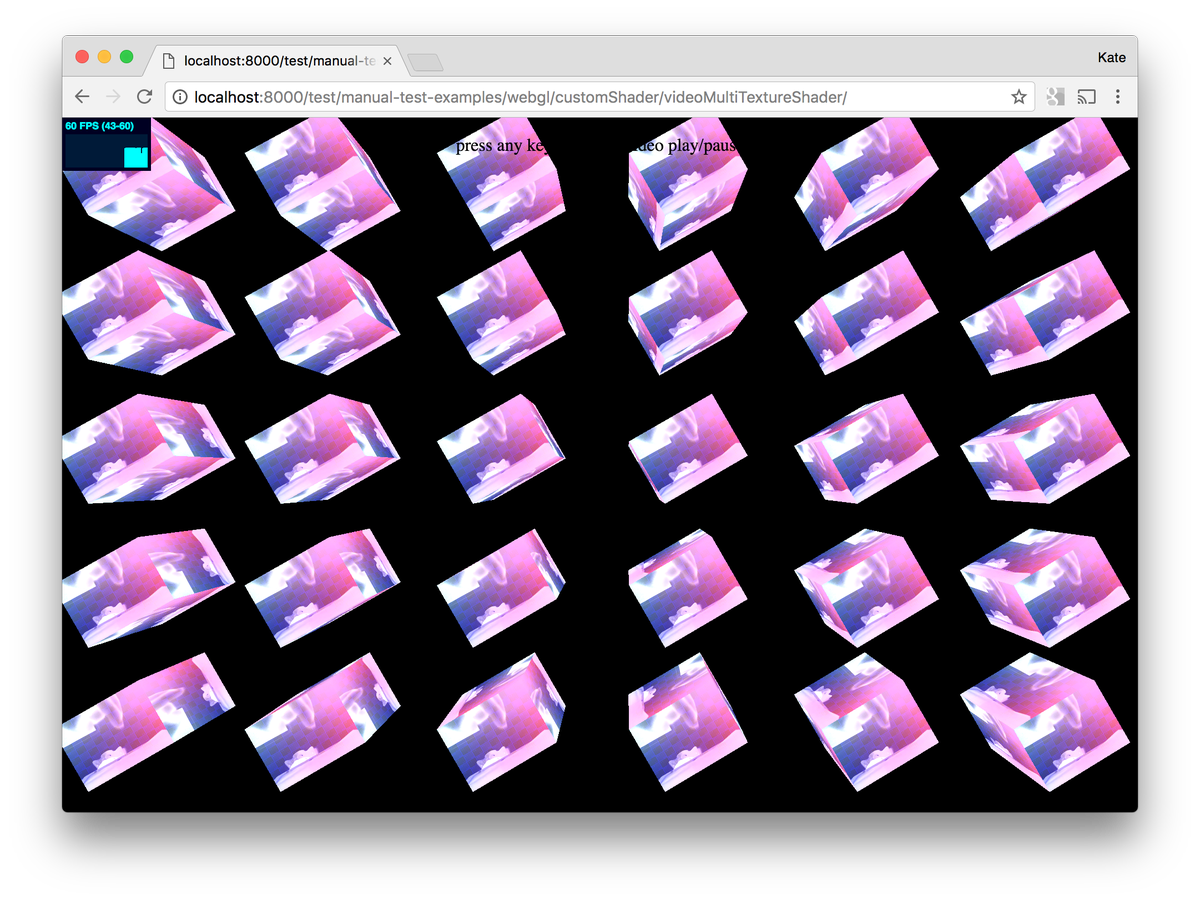Image resolution: width=1200 pixels, height=901 pixels.
Task: Reload the videoMultiTextureShader page
Action: (x=143, y=96)
